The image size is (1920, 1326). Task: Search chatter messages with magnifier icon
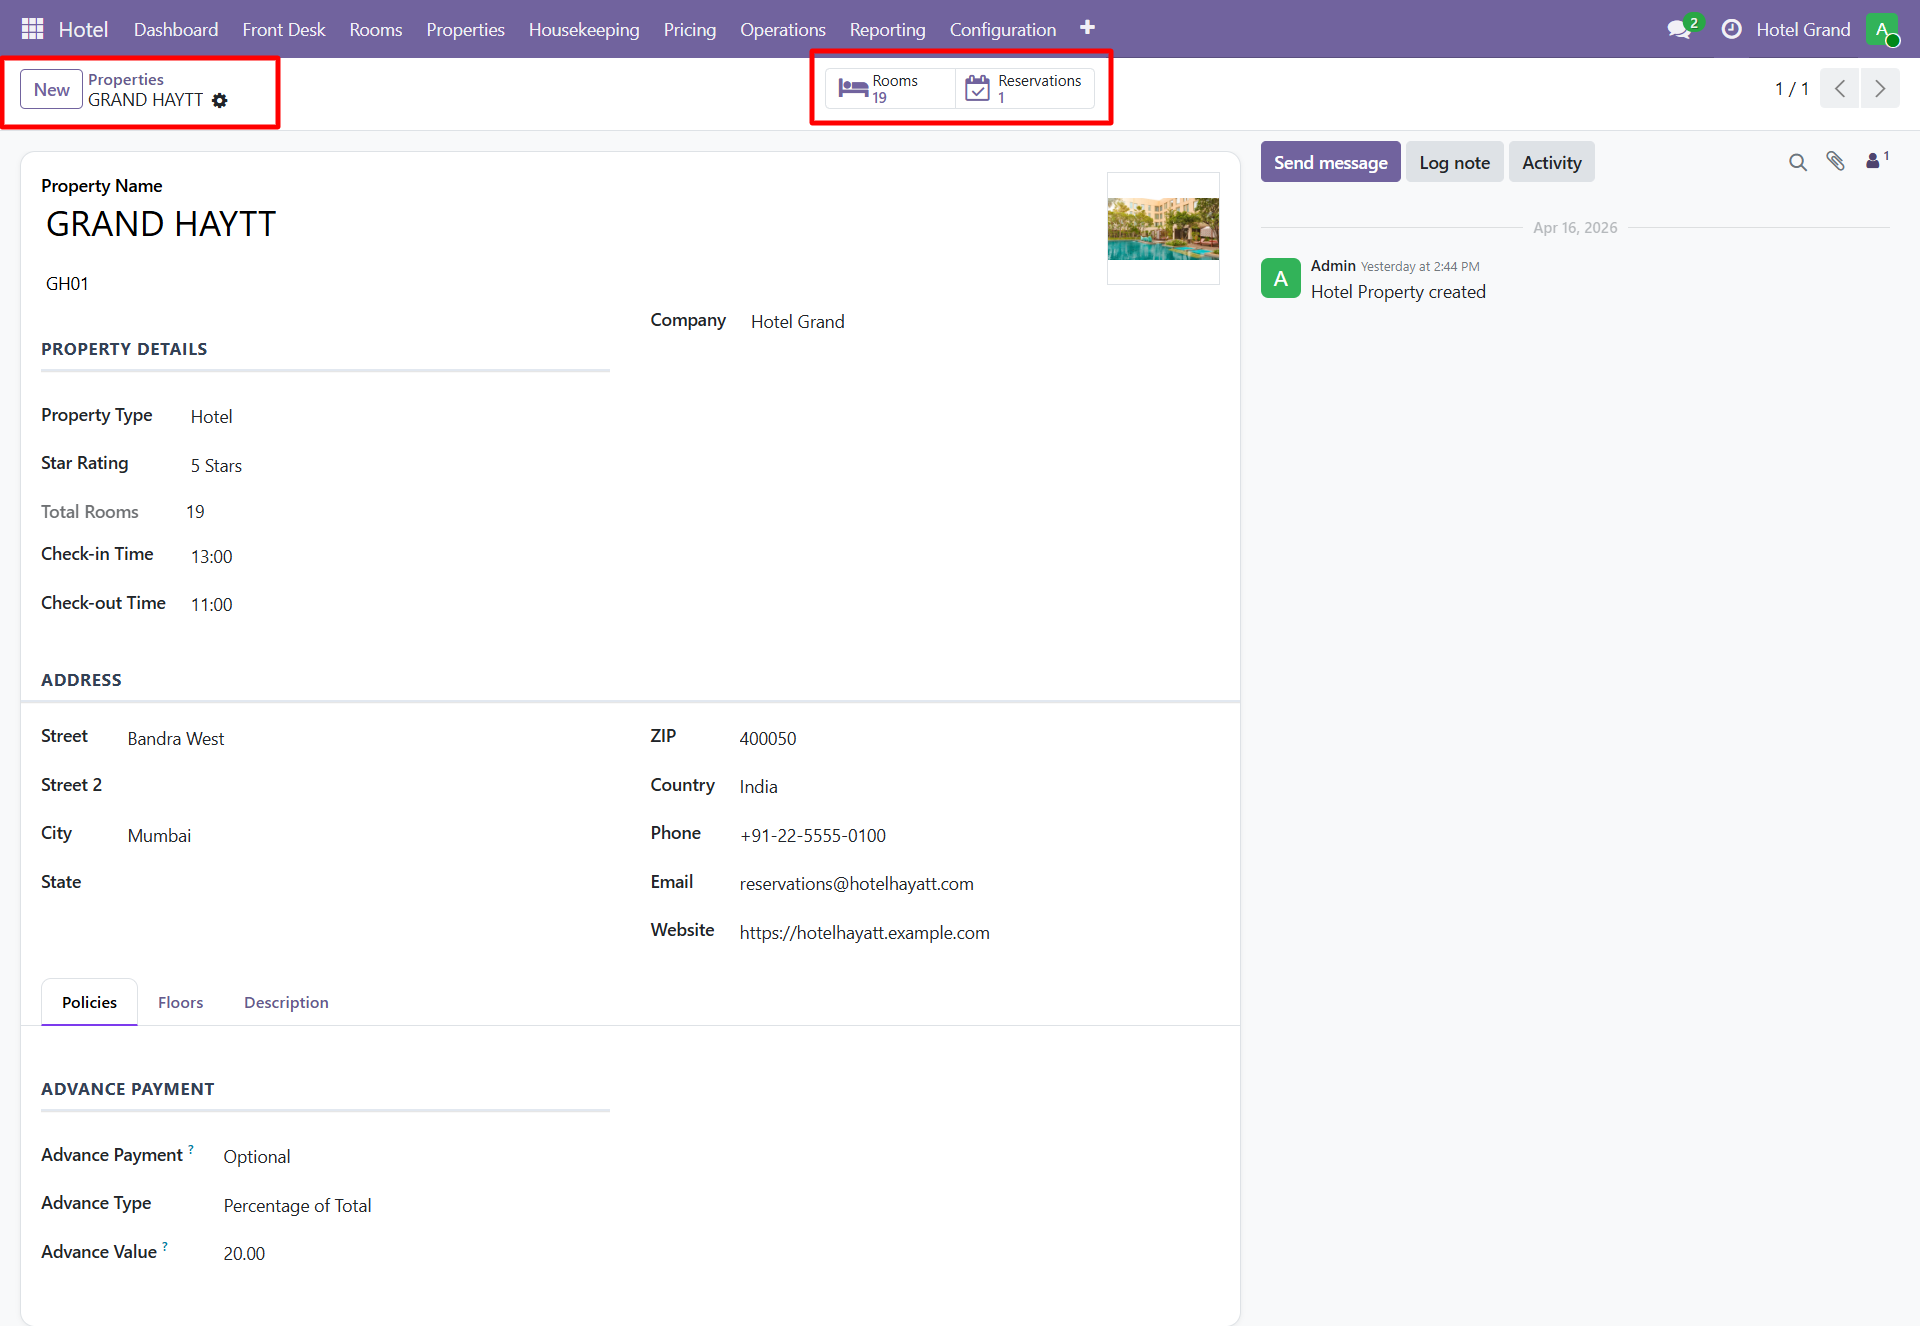point(1797,162)
